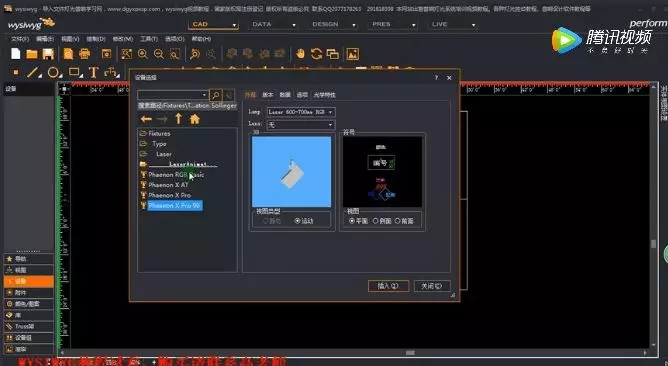The width and height of the screenshot is (668, 366).
Task: Open the 工具(T) menu
Action: coord(149,39)
